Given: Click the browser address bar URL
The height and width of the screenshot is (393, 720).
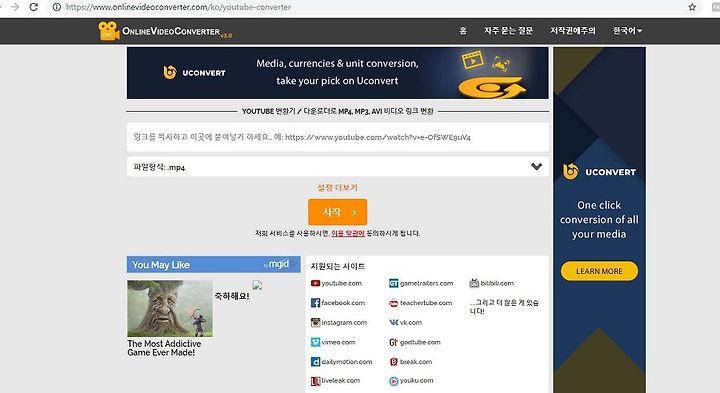Looking at the screenshot, I should [178, 7].
